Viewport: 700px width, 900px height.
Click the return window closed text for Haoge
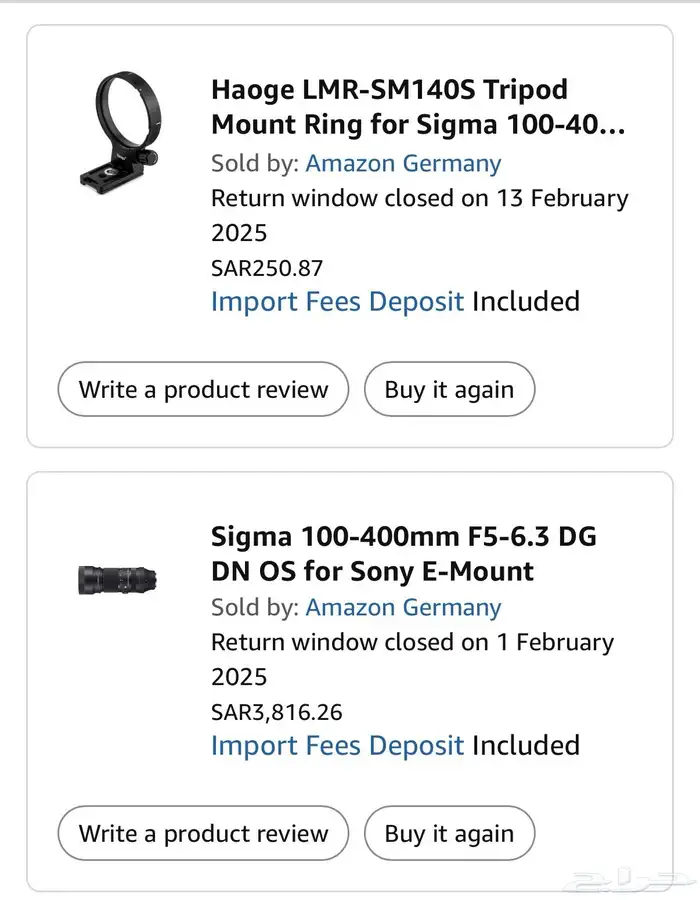[x=419, y=198]
